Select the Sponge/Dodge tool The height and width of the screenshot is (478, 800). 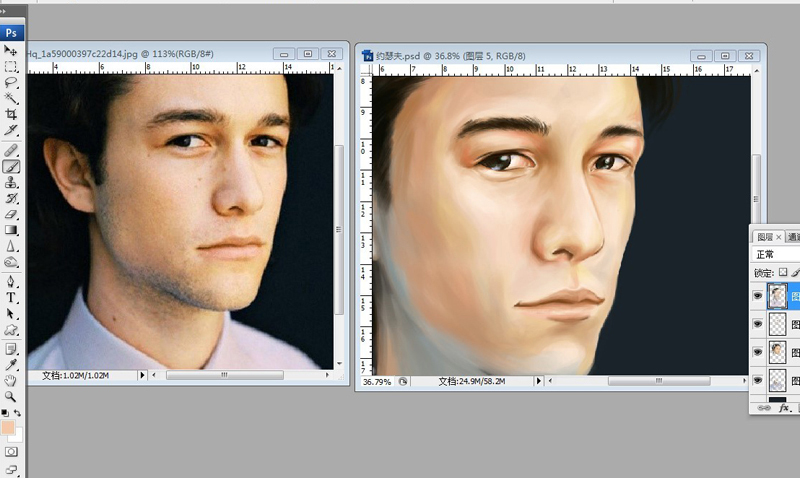(x=10, y=262)
